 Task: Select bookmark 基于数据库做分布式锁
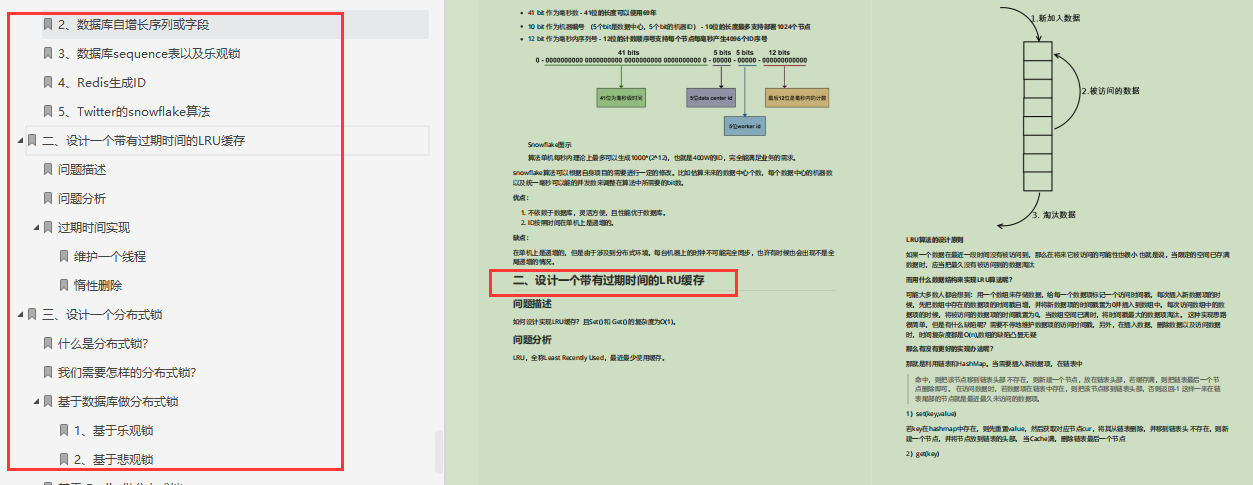[118, 401]
